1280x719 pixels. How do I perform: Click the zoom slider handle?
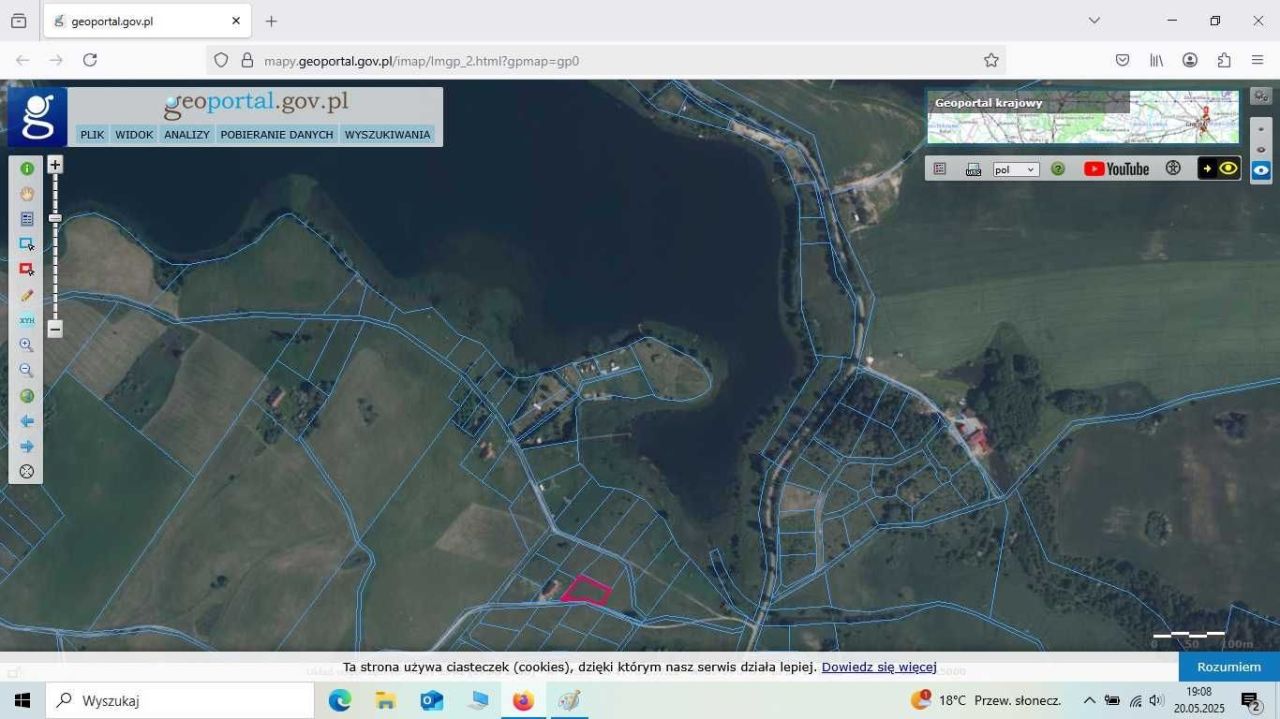coord(55,218)
